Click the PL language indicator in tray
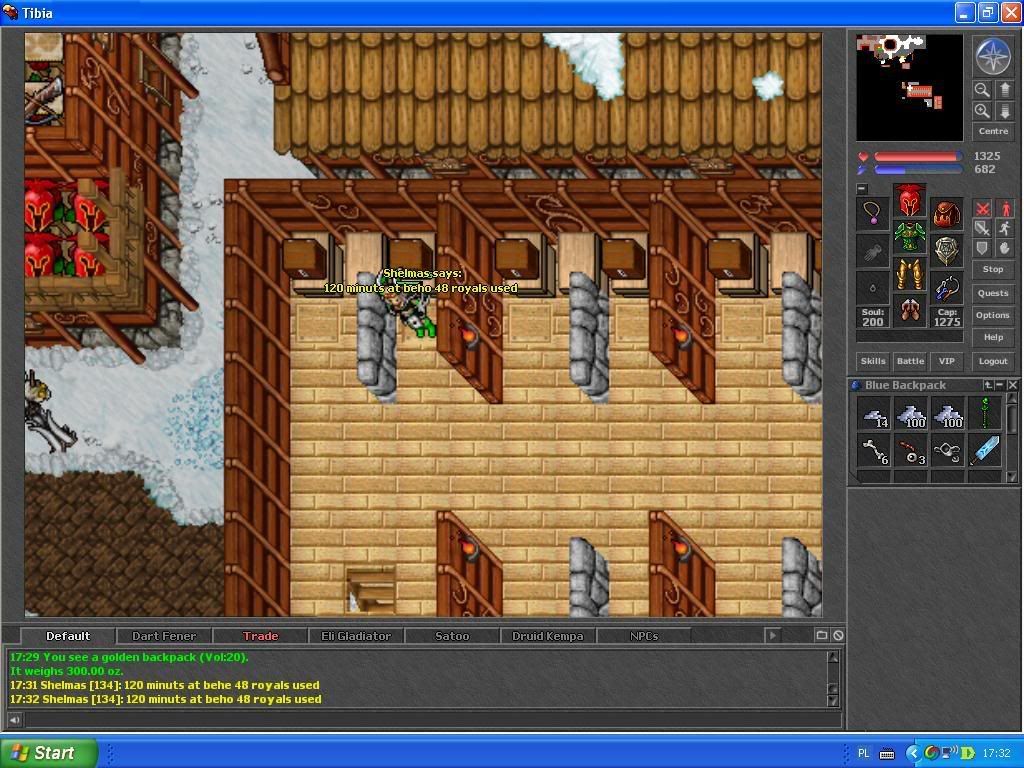This screenshot has width=1024, height=768. point(863,754)
